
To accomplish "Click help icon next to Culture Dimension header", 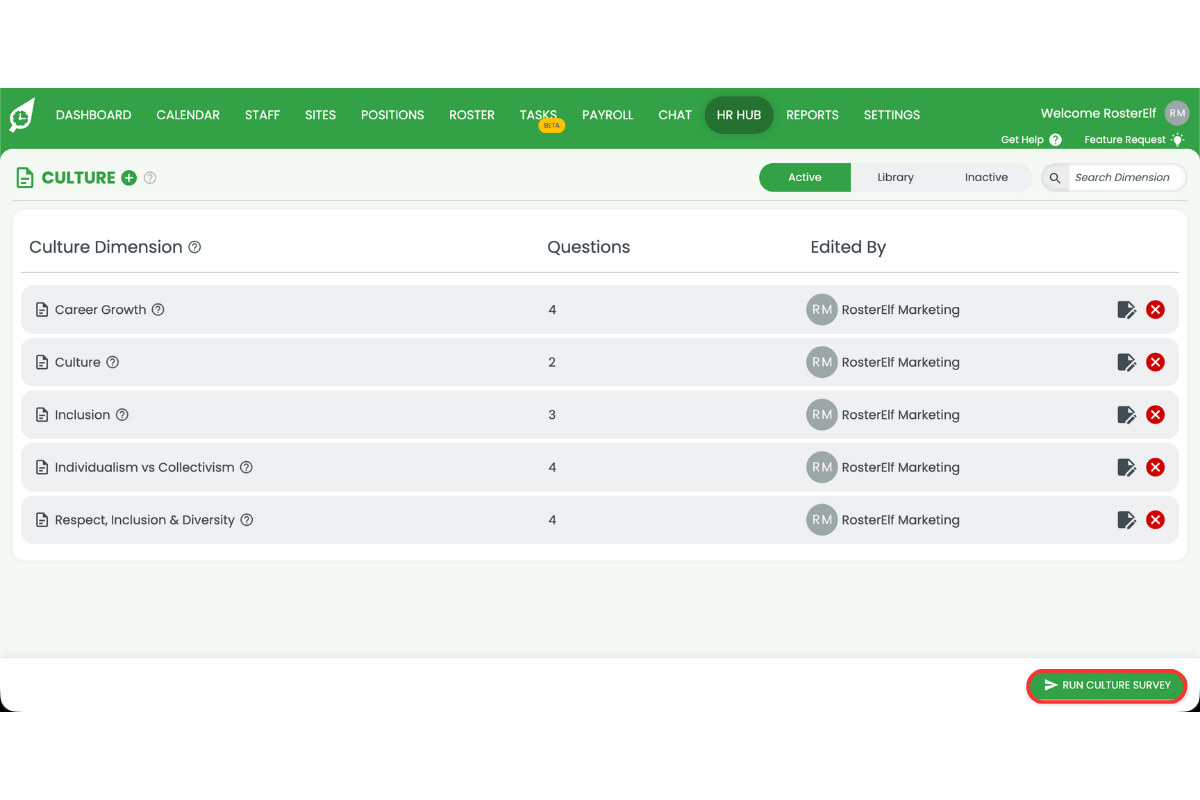I will 195,247.
